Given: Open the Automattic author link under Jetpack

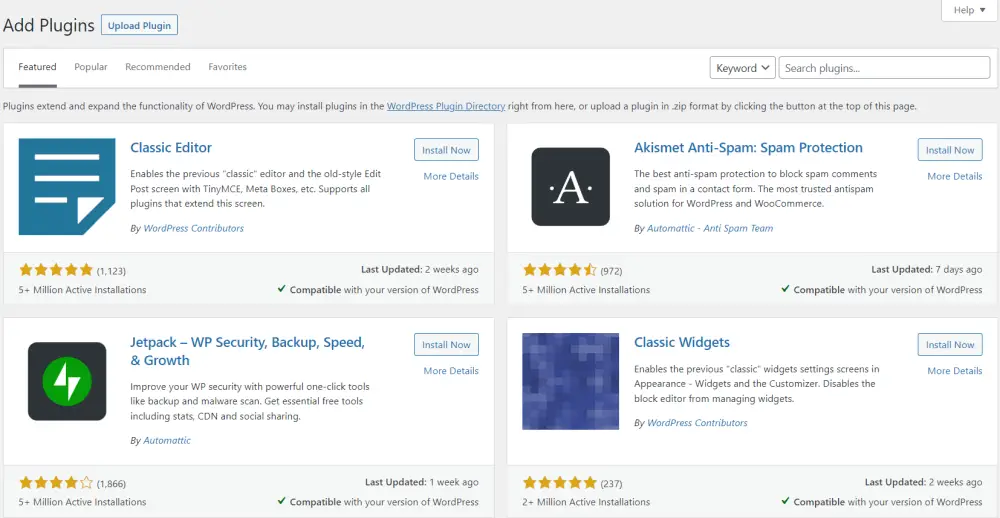Looking at the screenshot, I should (x=166, y=441).
